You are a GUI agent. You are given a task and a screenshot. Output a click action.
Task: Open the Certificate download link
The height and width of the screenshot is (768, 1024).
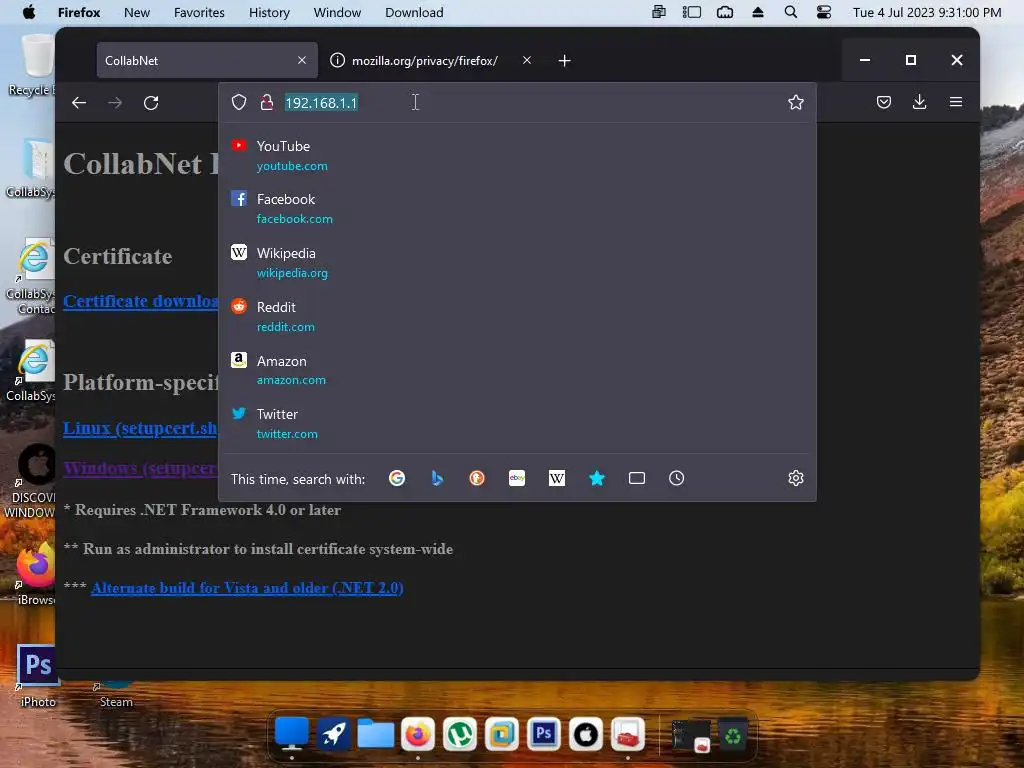tap(140, 301)
